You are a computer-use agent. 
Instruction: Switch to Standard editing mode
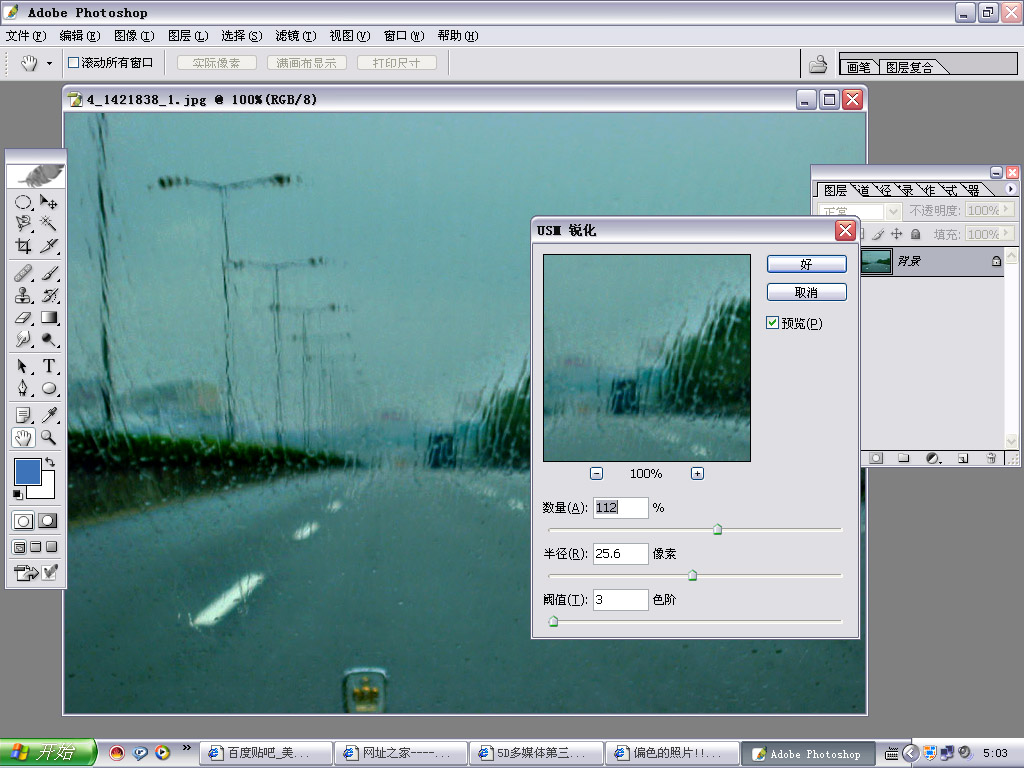click(24, 520)
